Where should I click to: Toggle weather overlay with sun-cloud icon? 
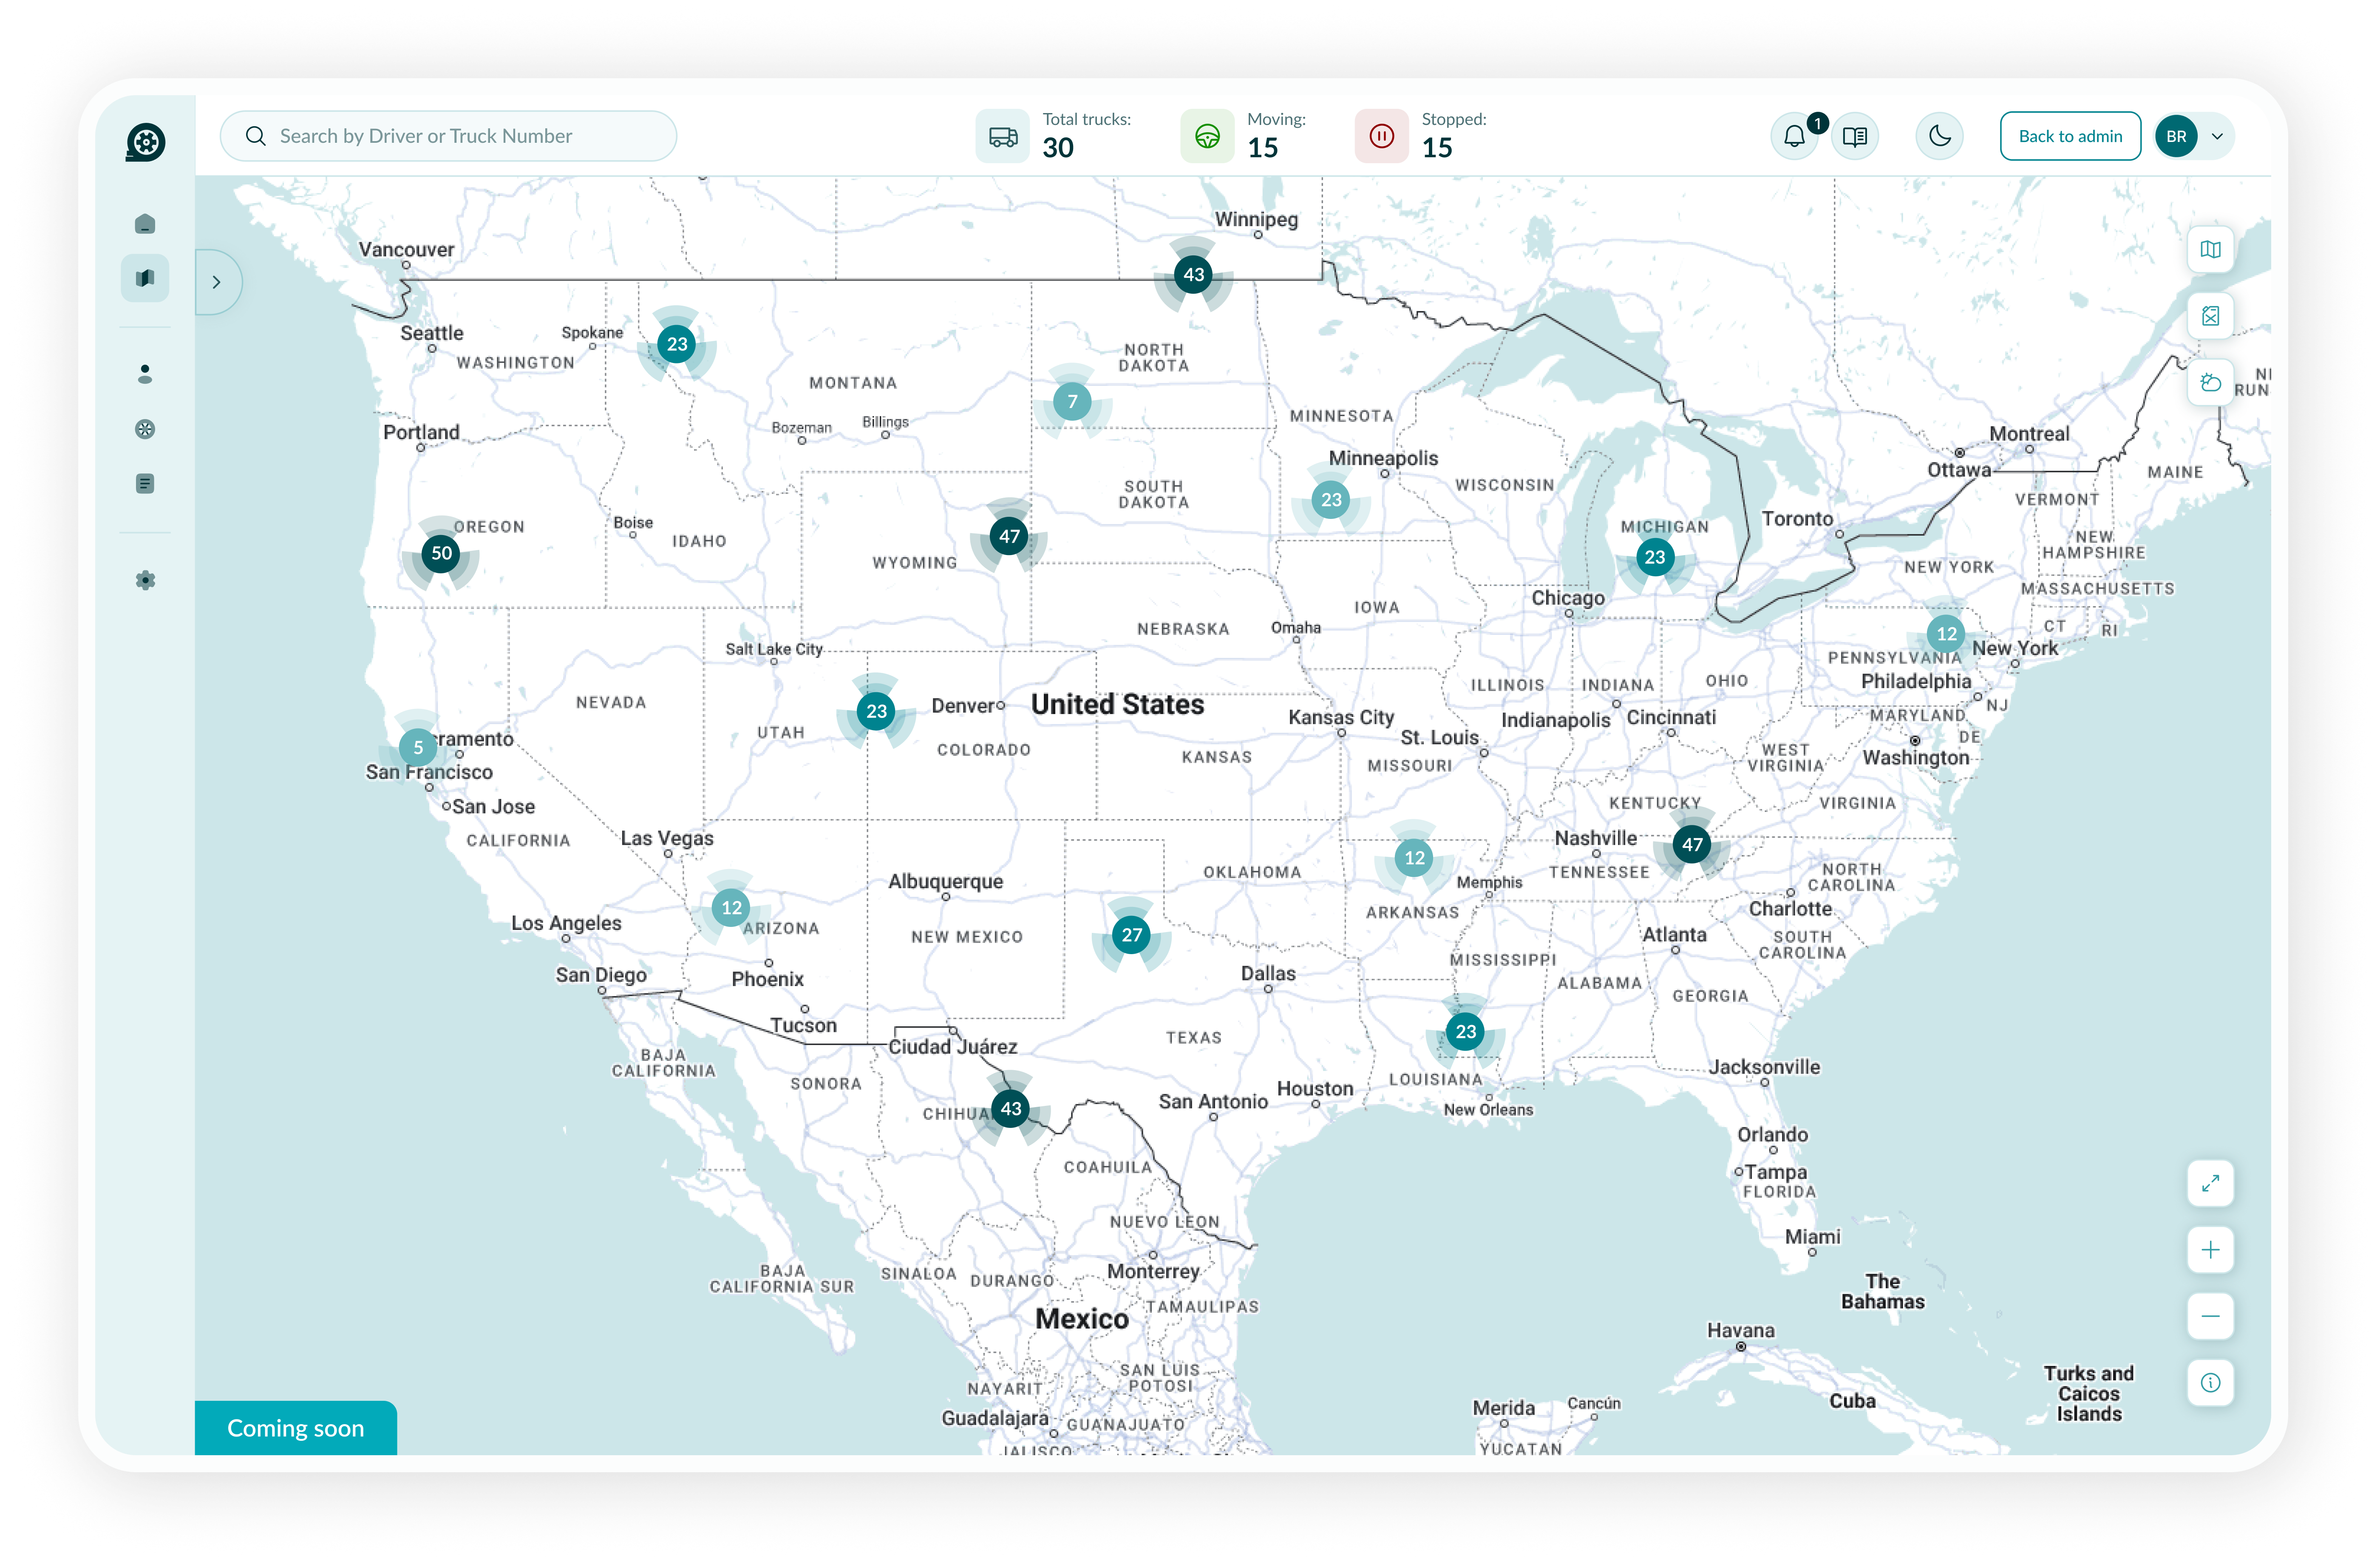point(2210,382)
